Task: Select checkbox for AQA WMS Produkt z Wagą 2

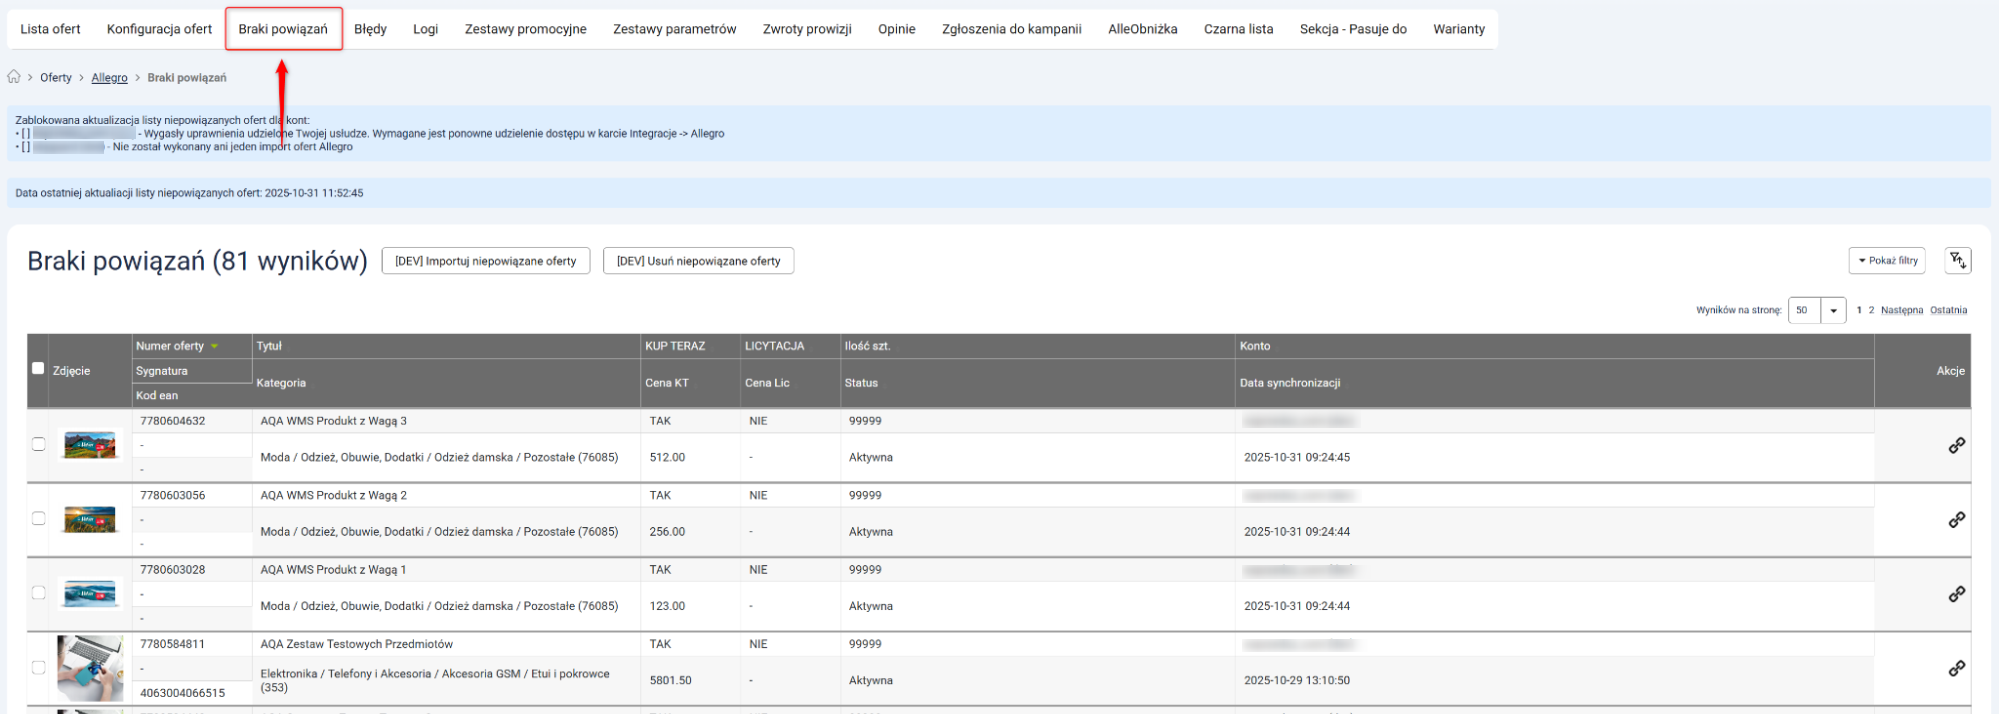Action: (x=38, y=518)
